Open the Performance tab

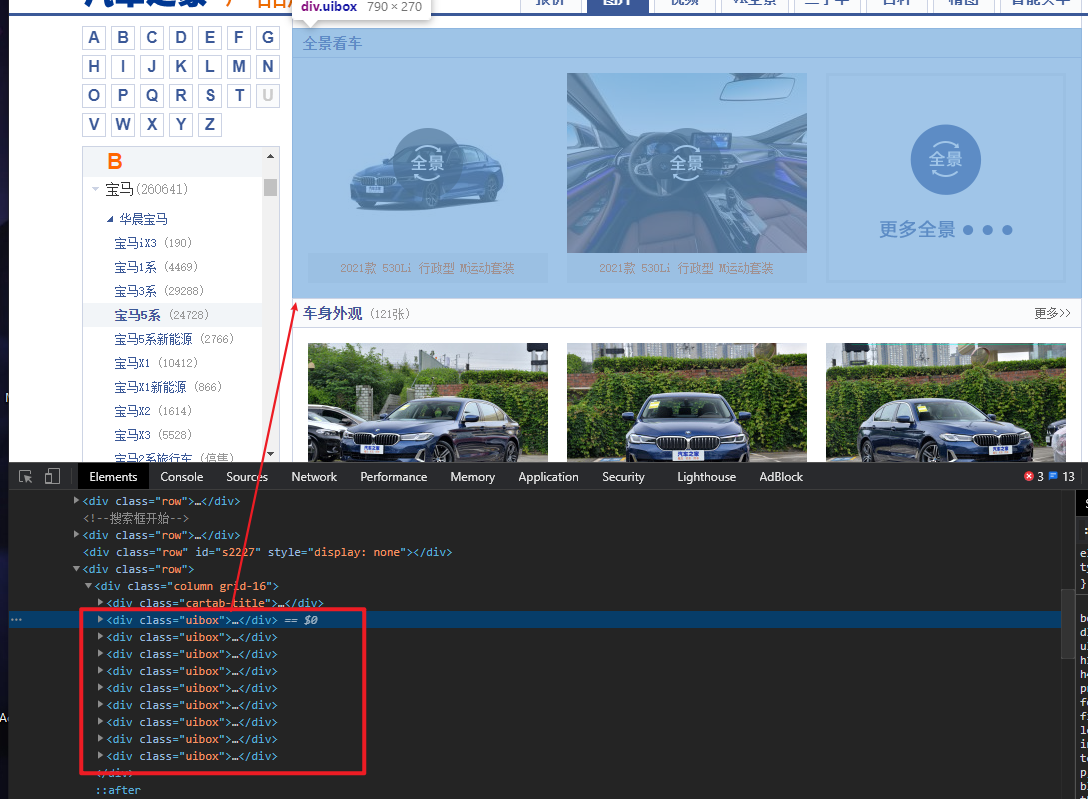click(x=393, y=476)
